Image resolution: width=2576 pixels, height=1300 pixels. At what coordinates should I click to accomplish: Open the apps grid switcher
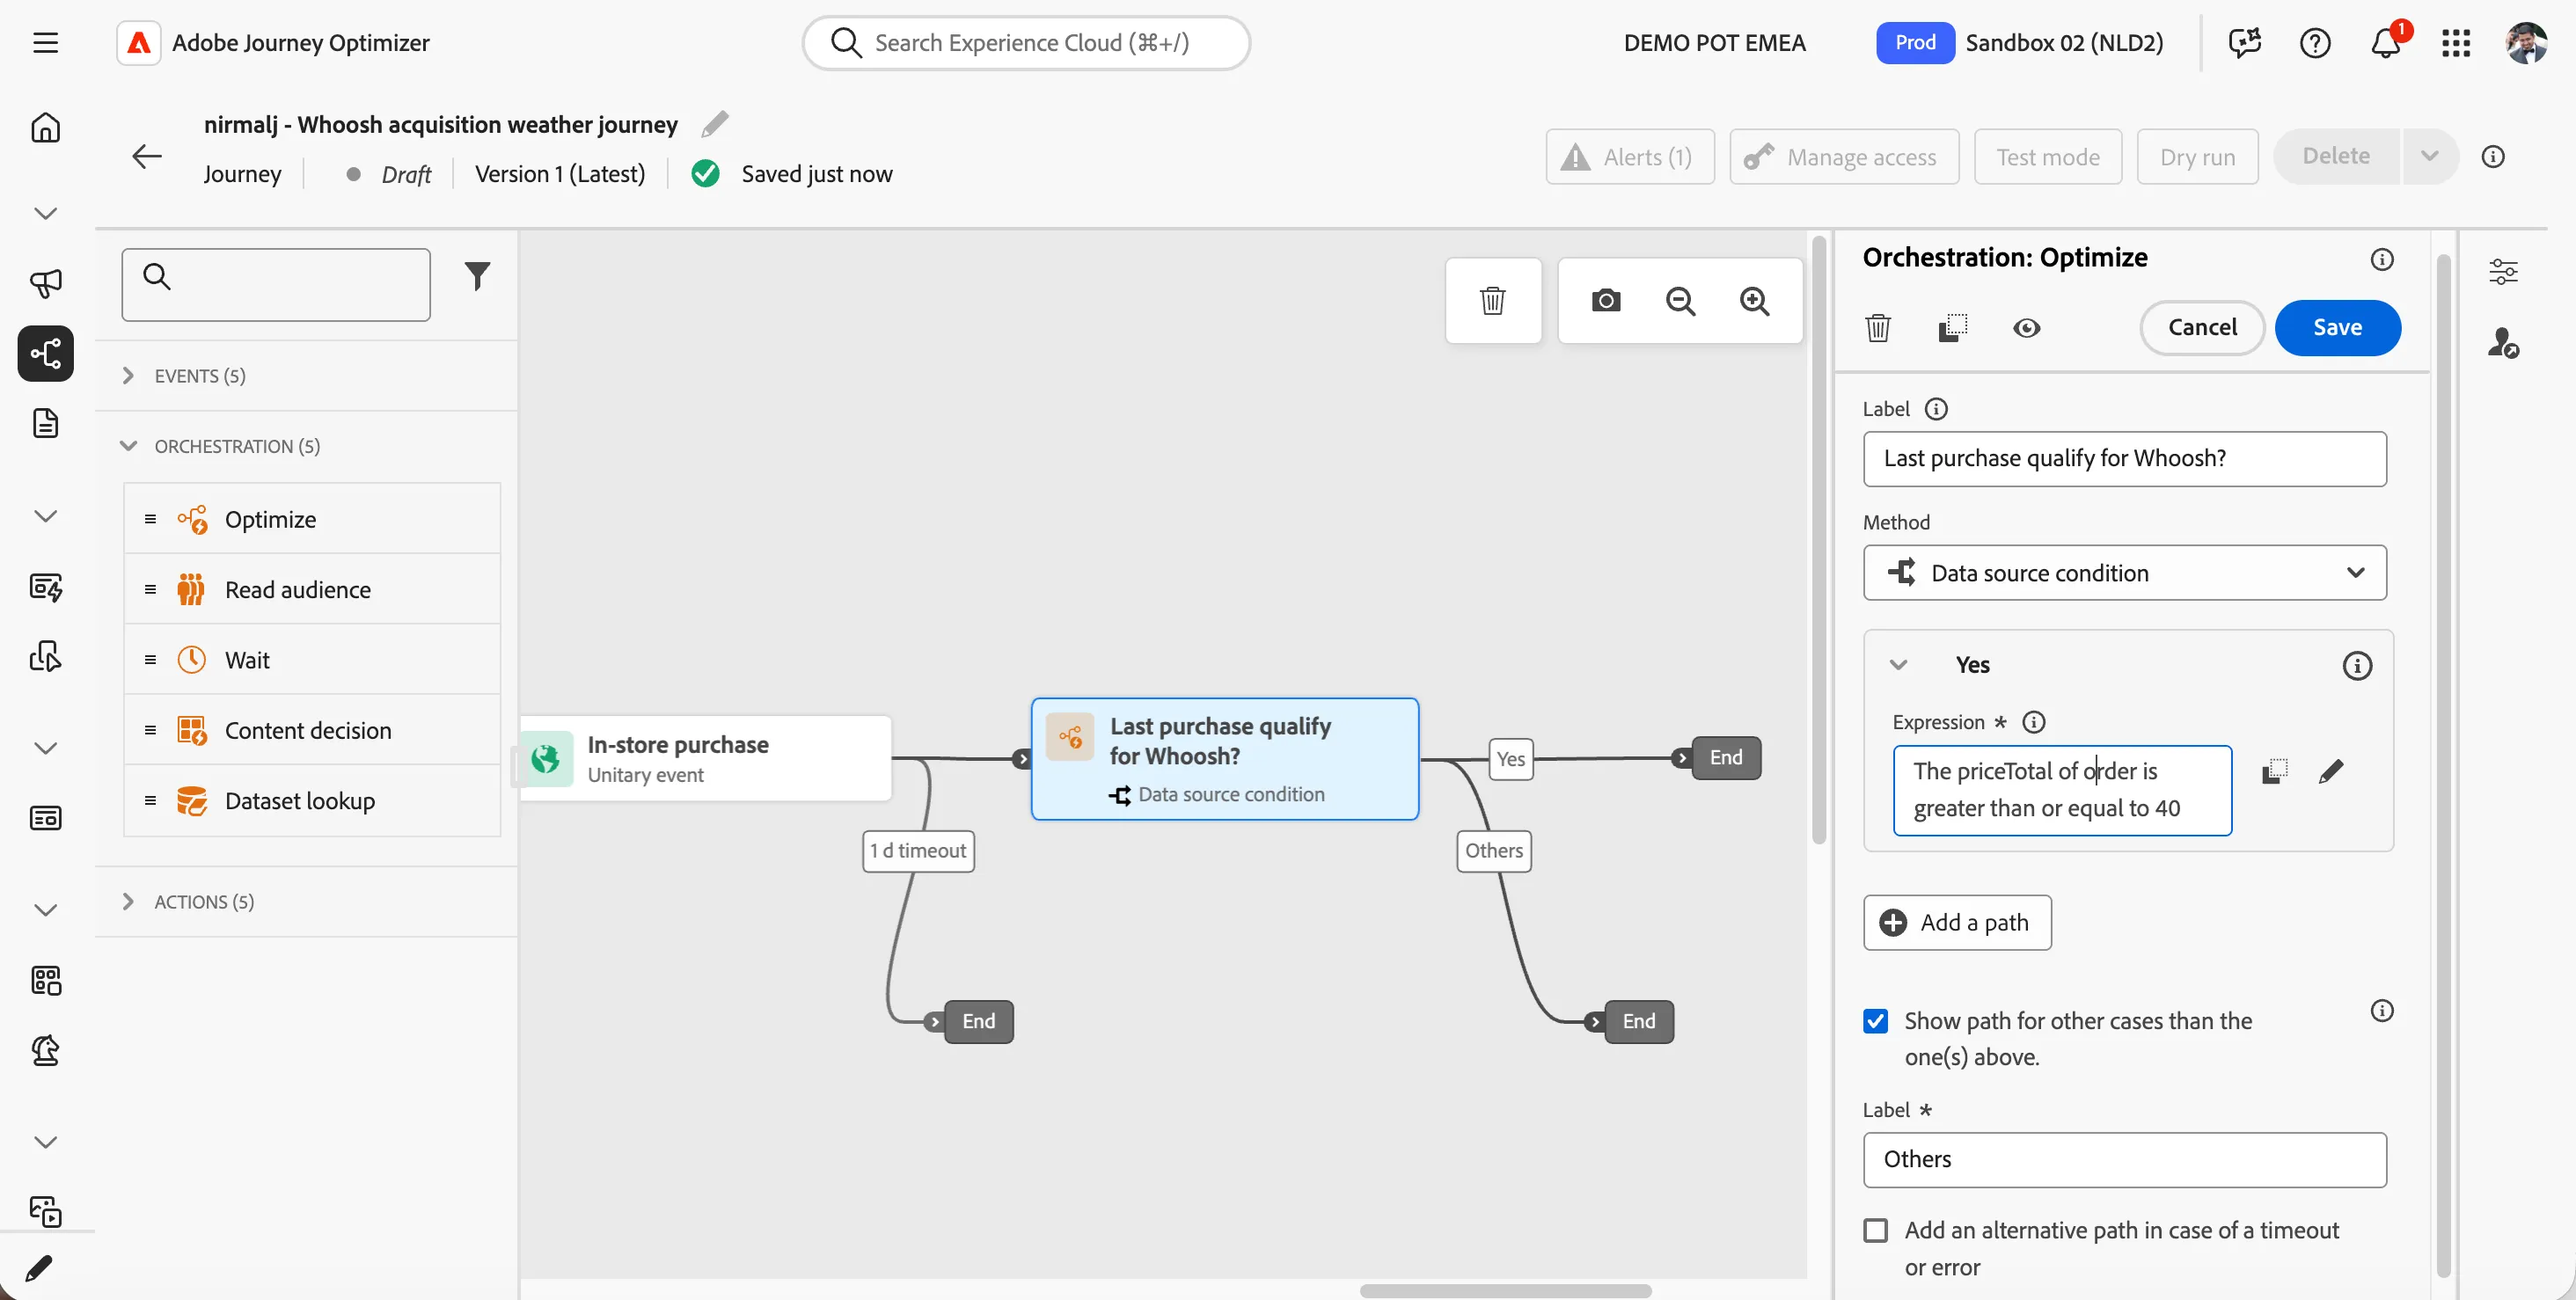[2455, 43]
